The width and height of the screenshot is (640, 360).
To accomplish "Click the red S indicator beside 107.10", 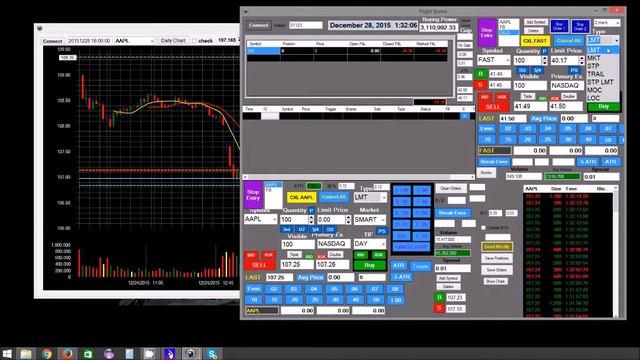I will click(439, 308).
